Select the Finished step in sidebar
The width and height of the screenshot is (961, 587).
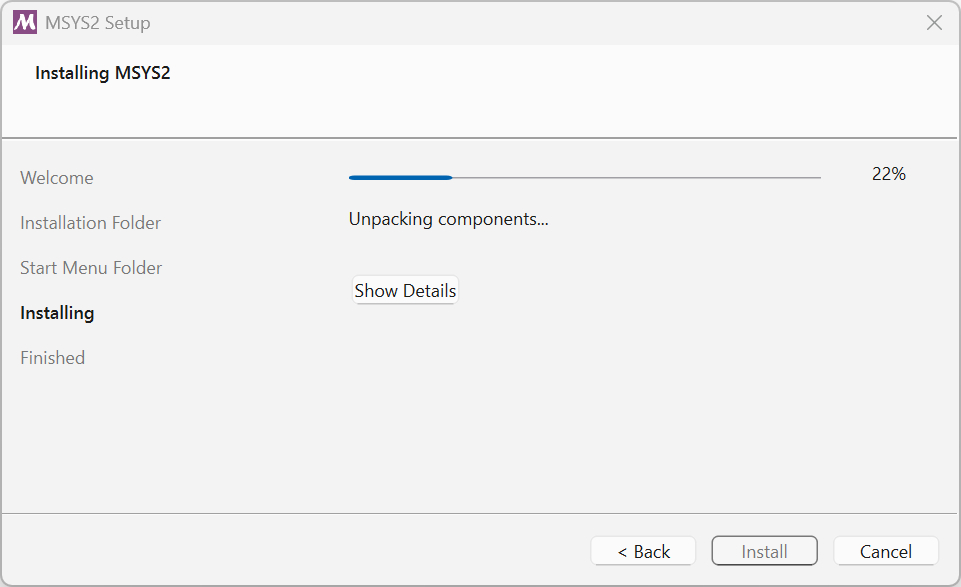click(x=53, y=358)
